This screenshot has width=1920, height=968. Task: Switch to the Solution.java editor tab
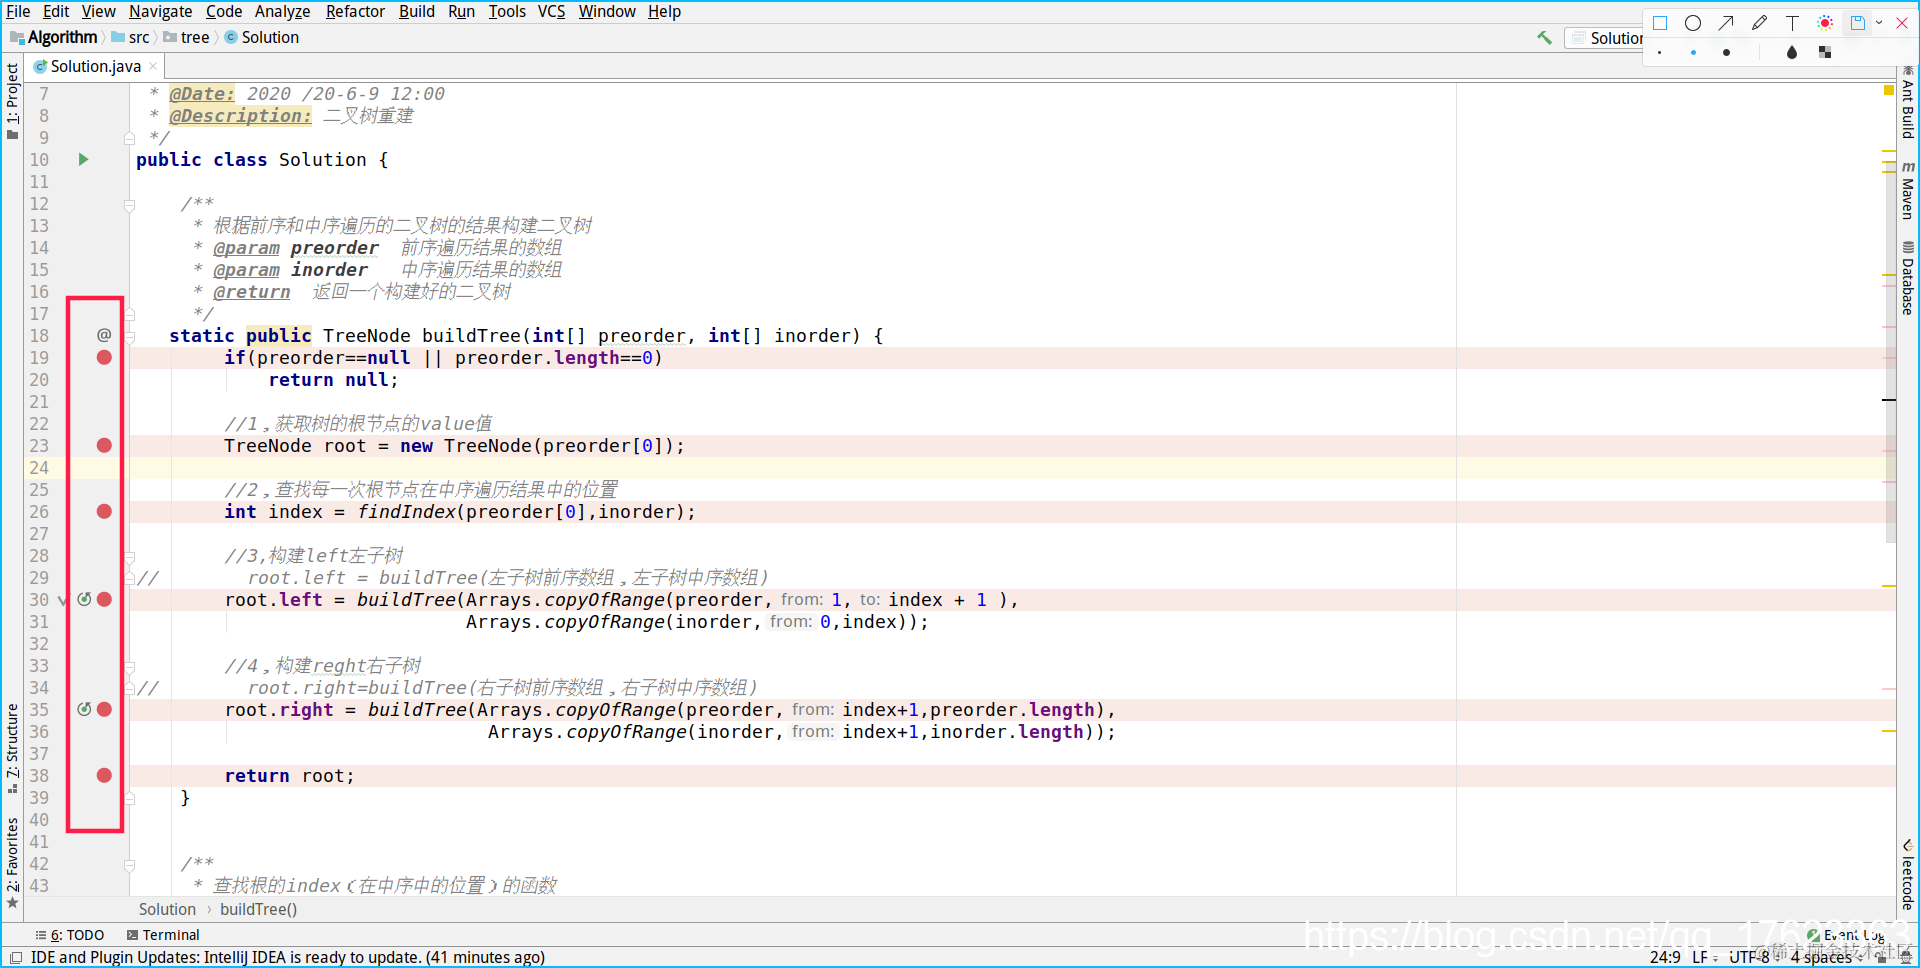click(x=96, y=66)
